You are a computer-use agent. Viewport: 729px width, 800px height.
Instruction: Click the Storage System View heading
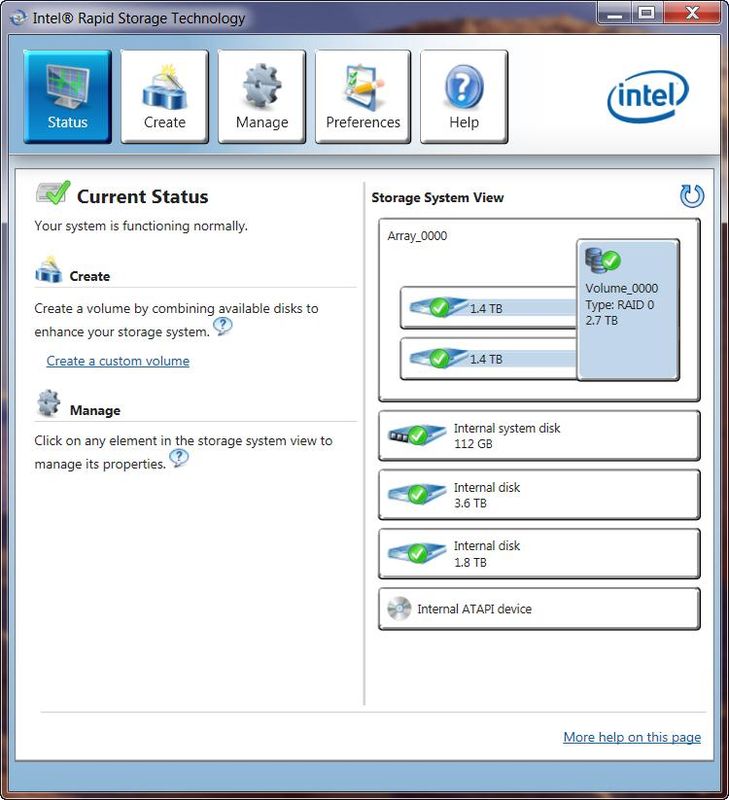tap(438, 197)
